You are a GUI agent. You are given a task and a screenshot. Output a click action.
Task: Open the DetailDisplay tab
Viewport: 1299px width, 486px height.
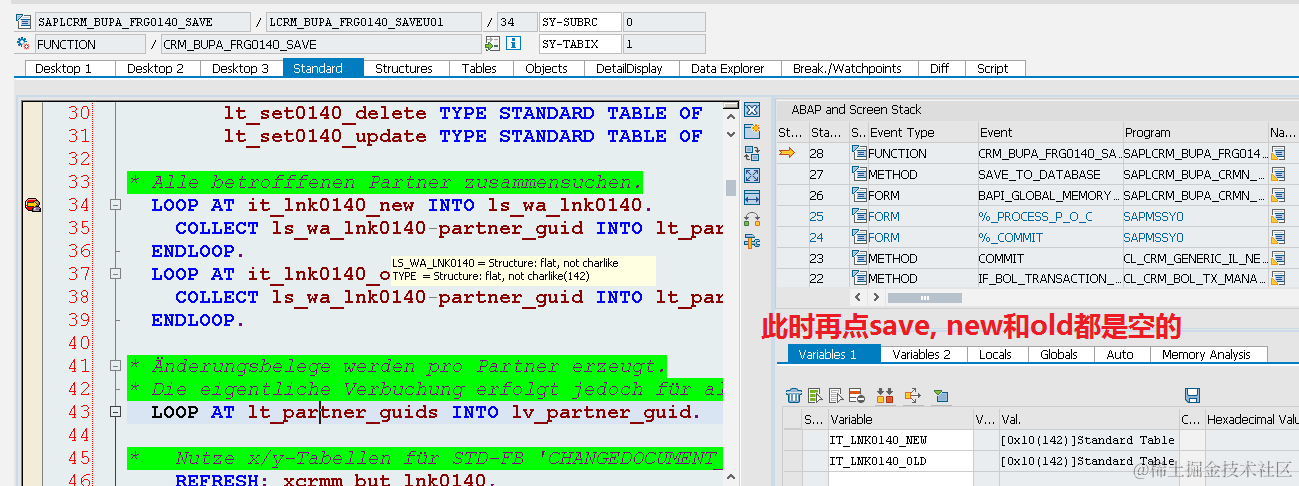(x=629, y=68)
